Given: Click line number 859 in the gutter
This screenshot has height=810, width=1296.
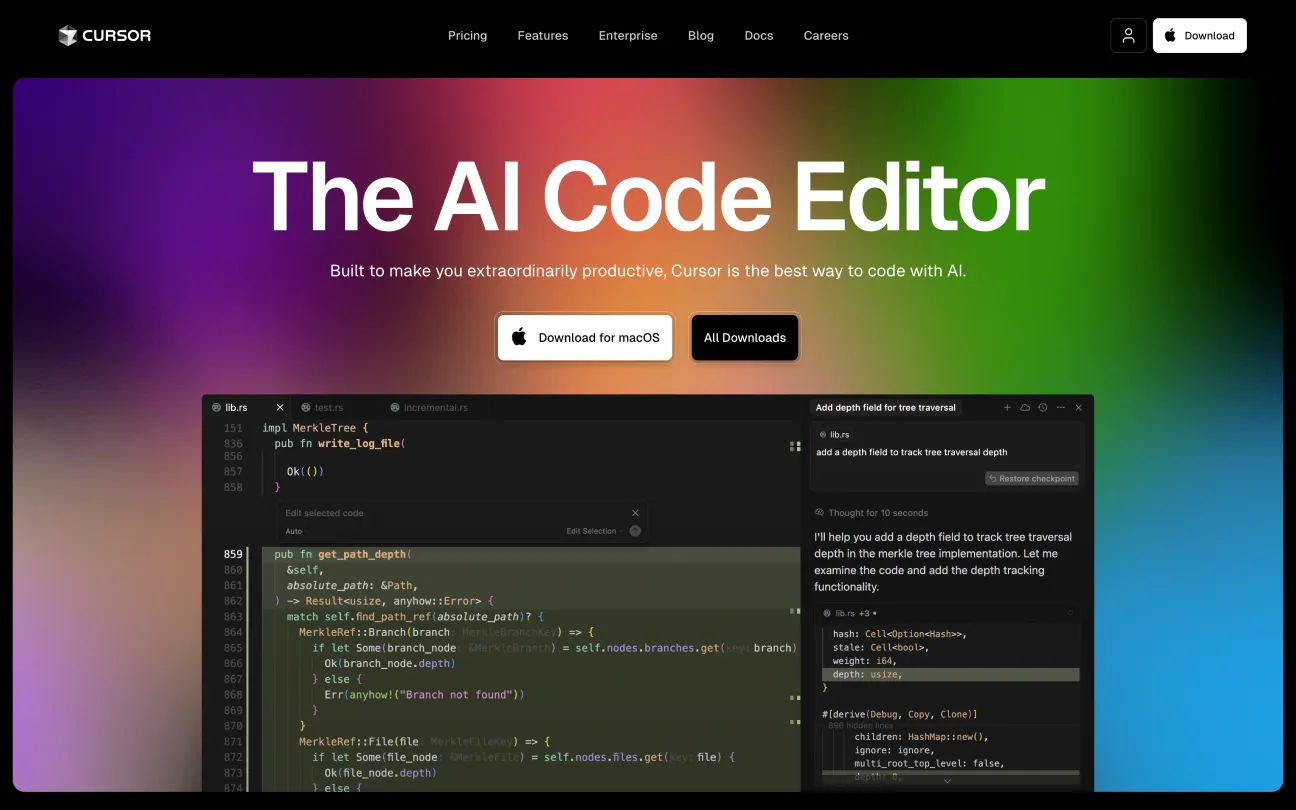Looking at the screenshot, I should point(233,554).
